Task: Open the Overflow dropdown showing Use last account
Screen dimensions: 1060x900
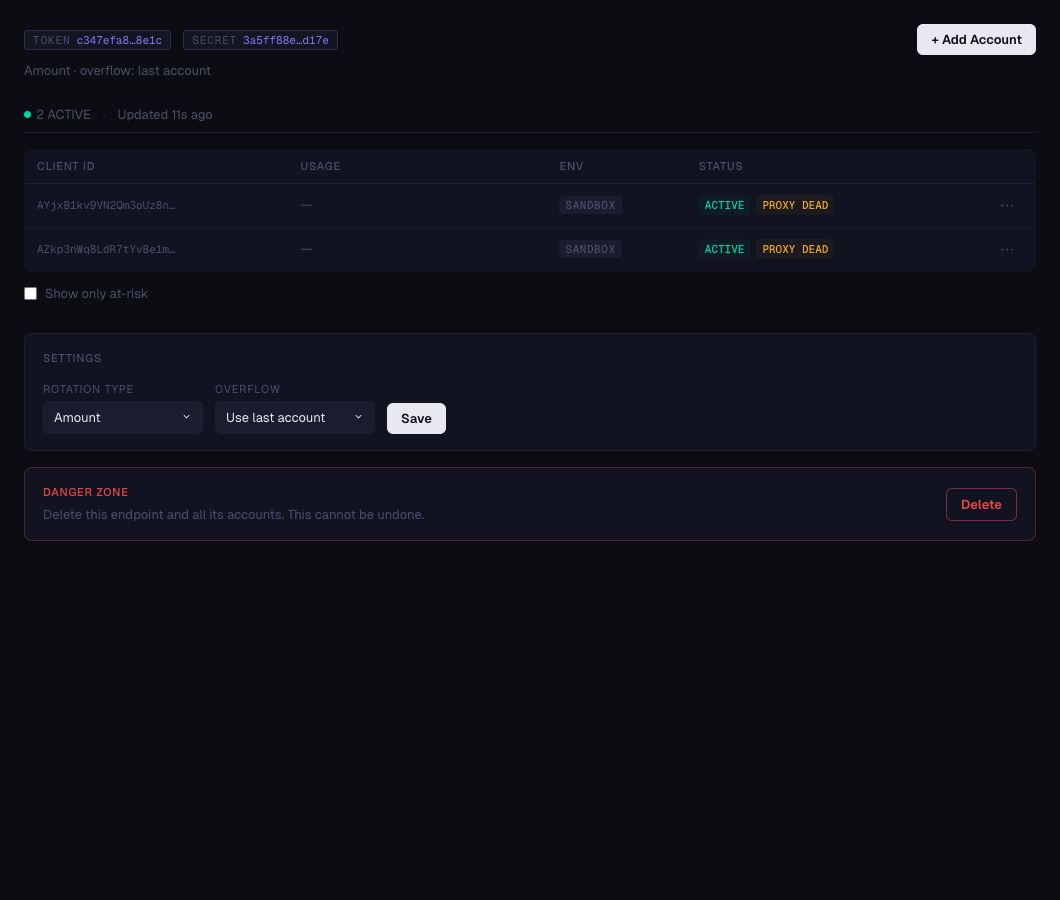Action: [294, 417]
